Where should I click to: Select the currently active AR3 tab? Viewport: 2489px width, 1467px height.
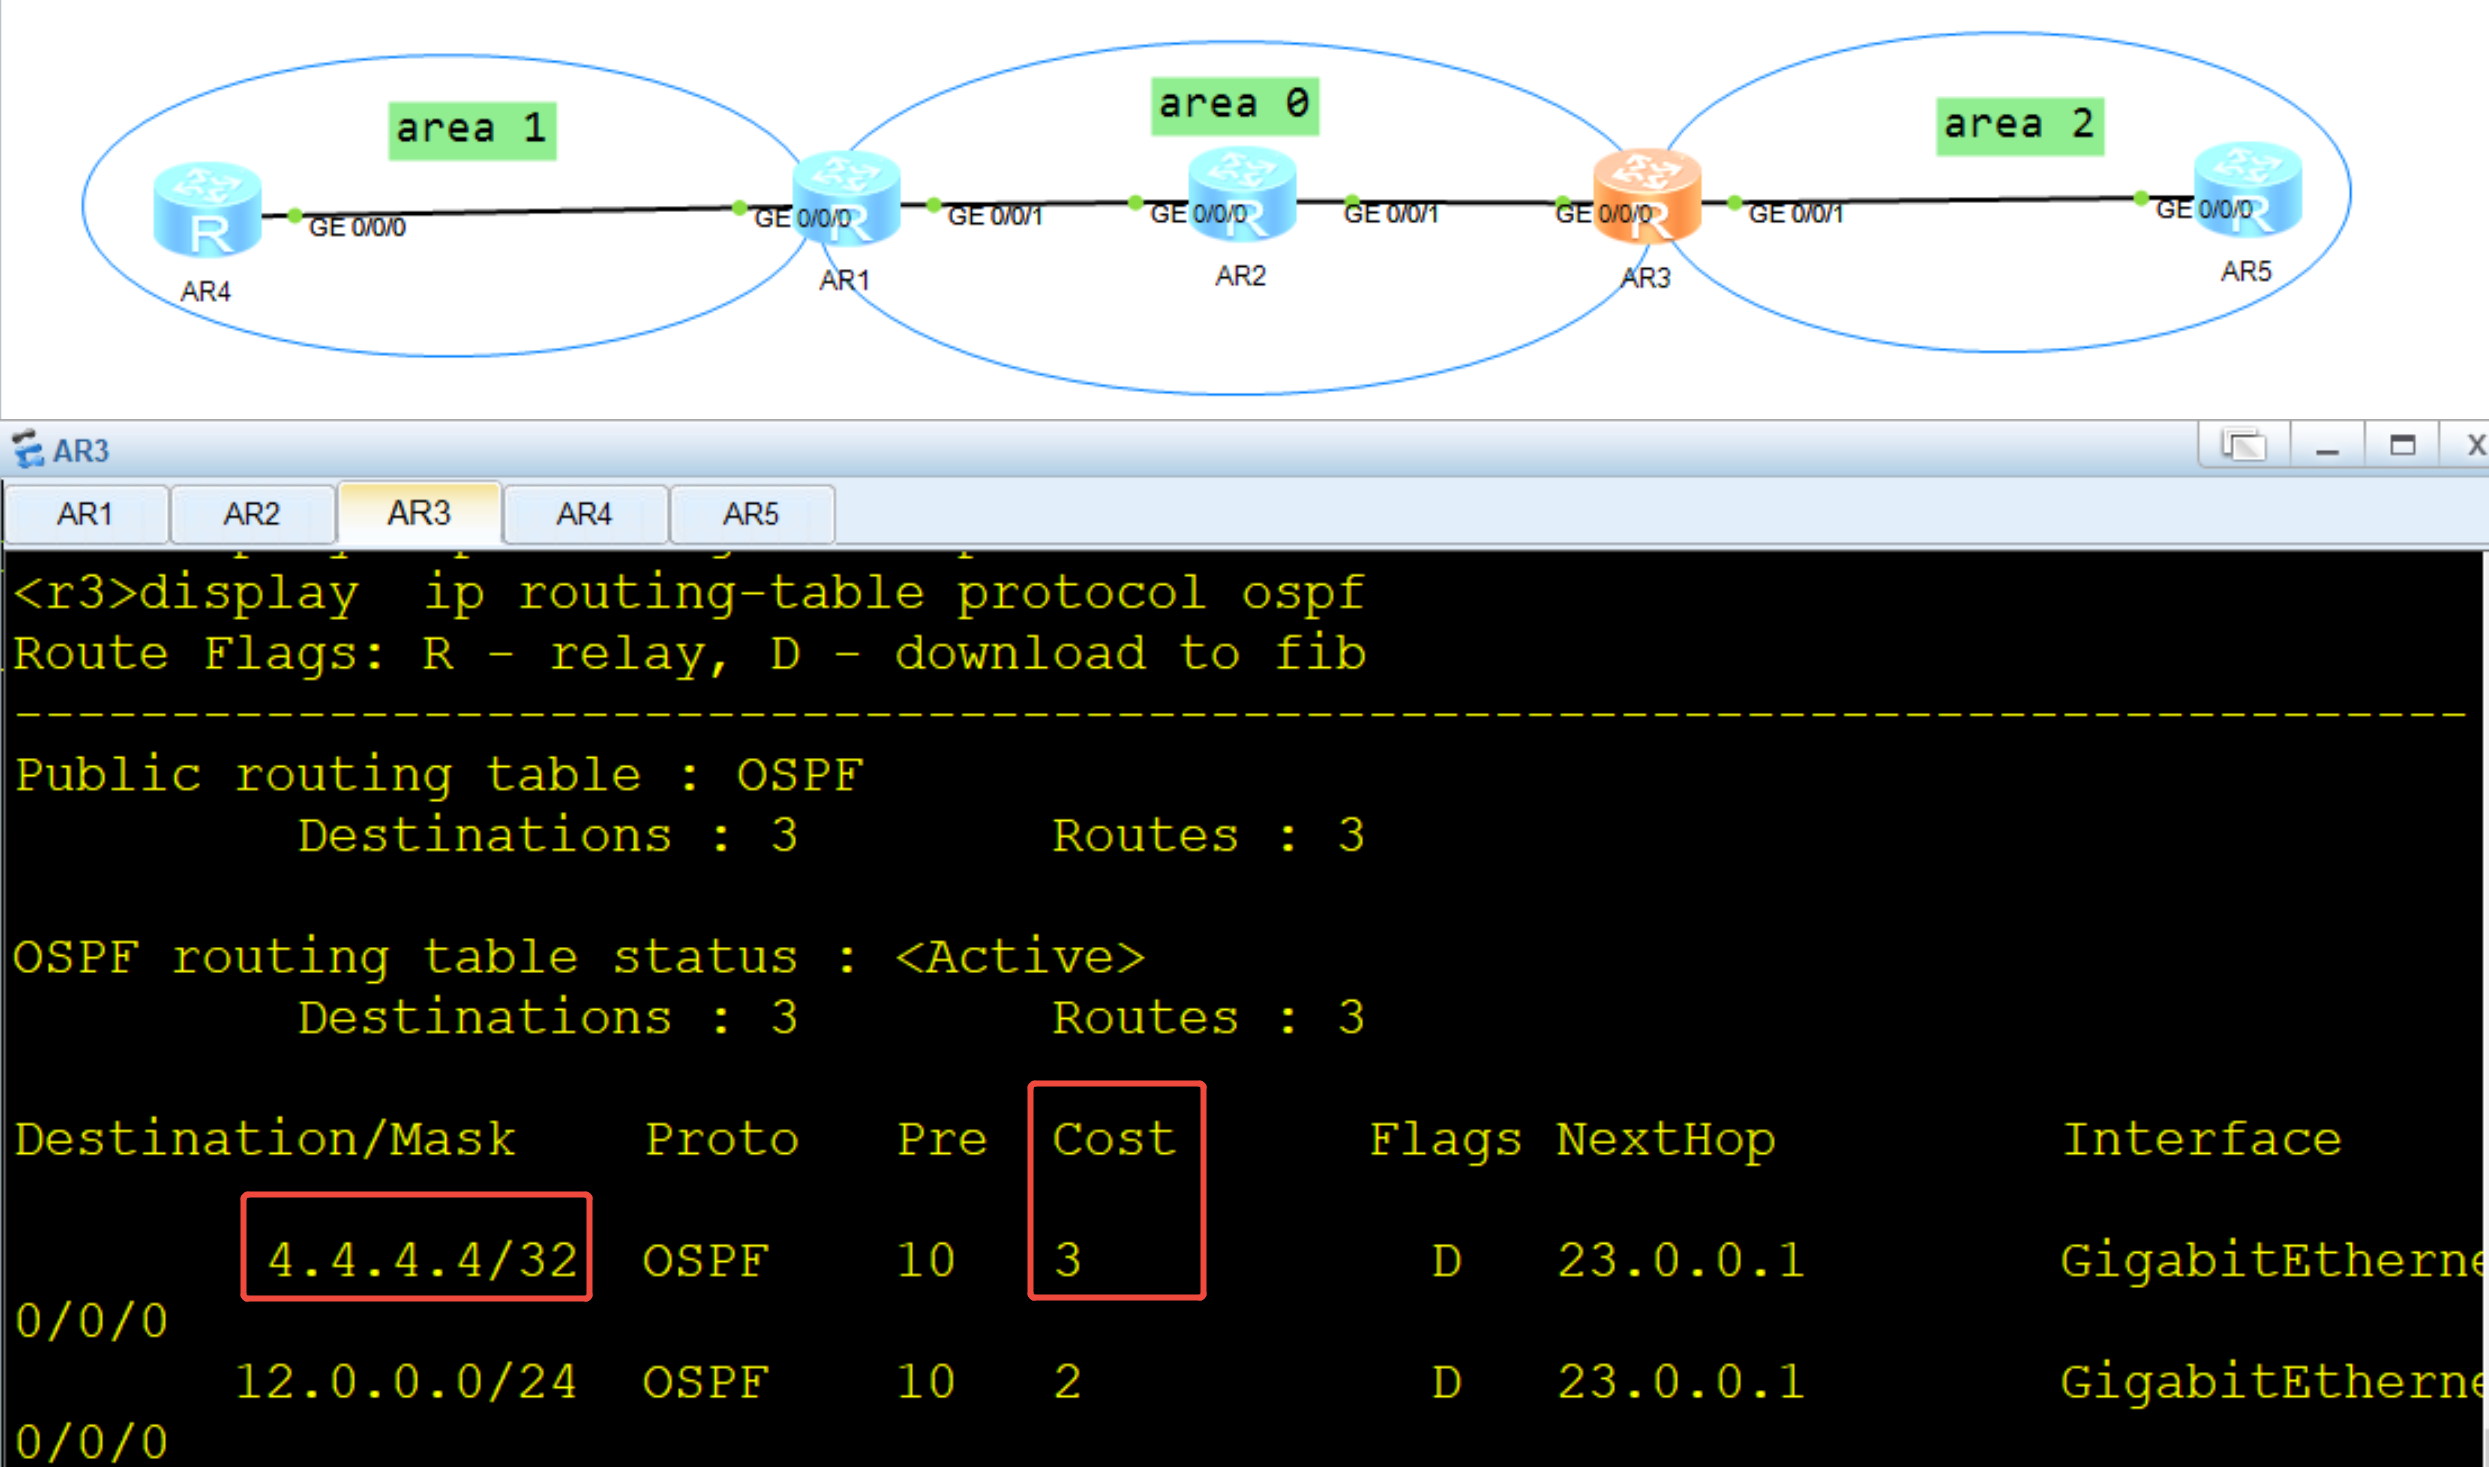[x=419, y=512]
